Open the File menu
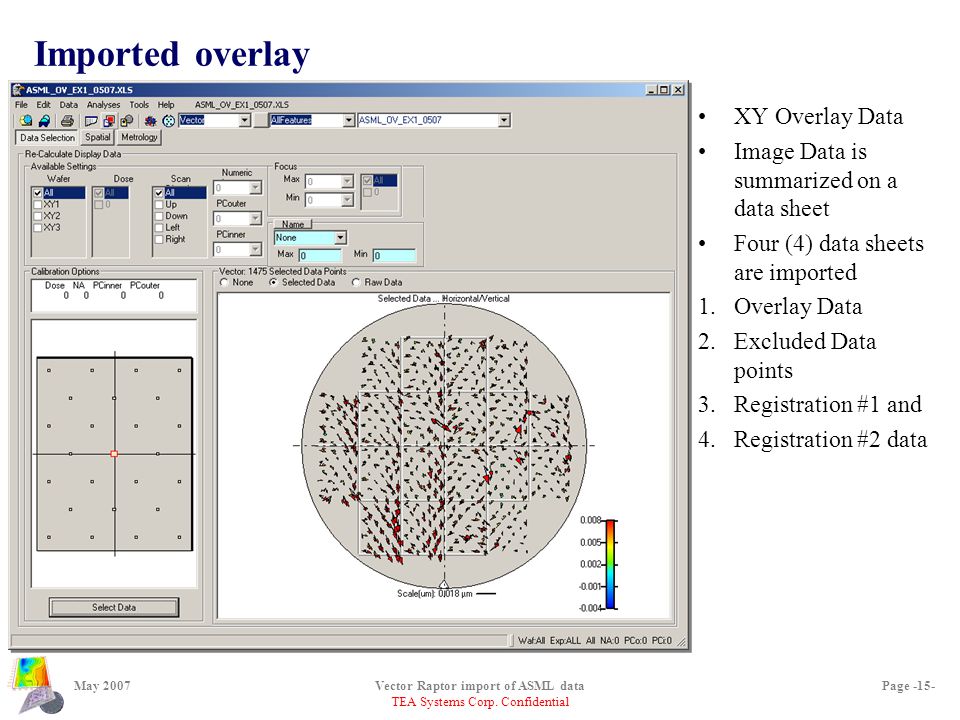 tap(21, 105)
